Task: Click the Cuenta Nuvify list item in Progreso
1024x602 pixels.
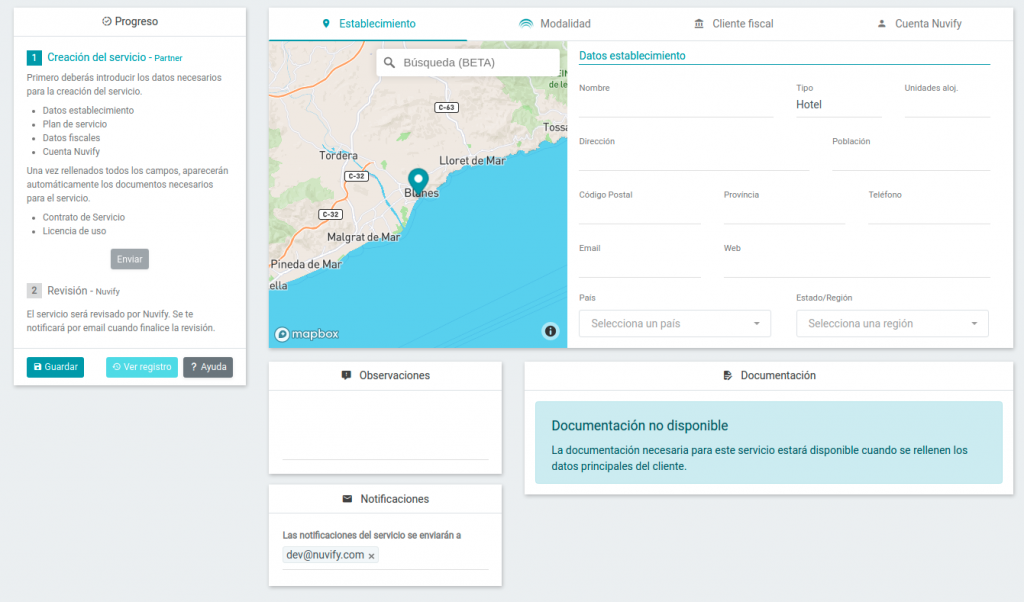Action: point(71,151)
